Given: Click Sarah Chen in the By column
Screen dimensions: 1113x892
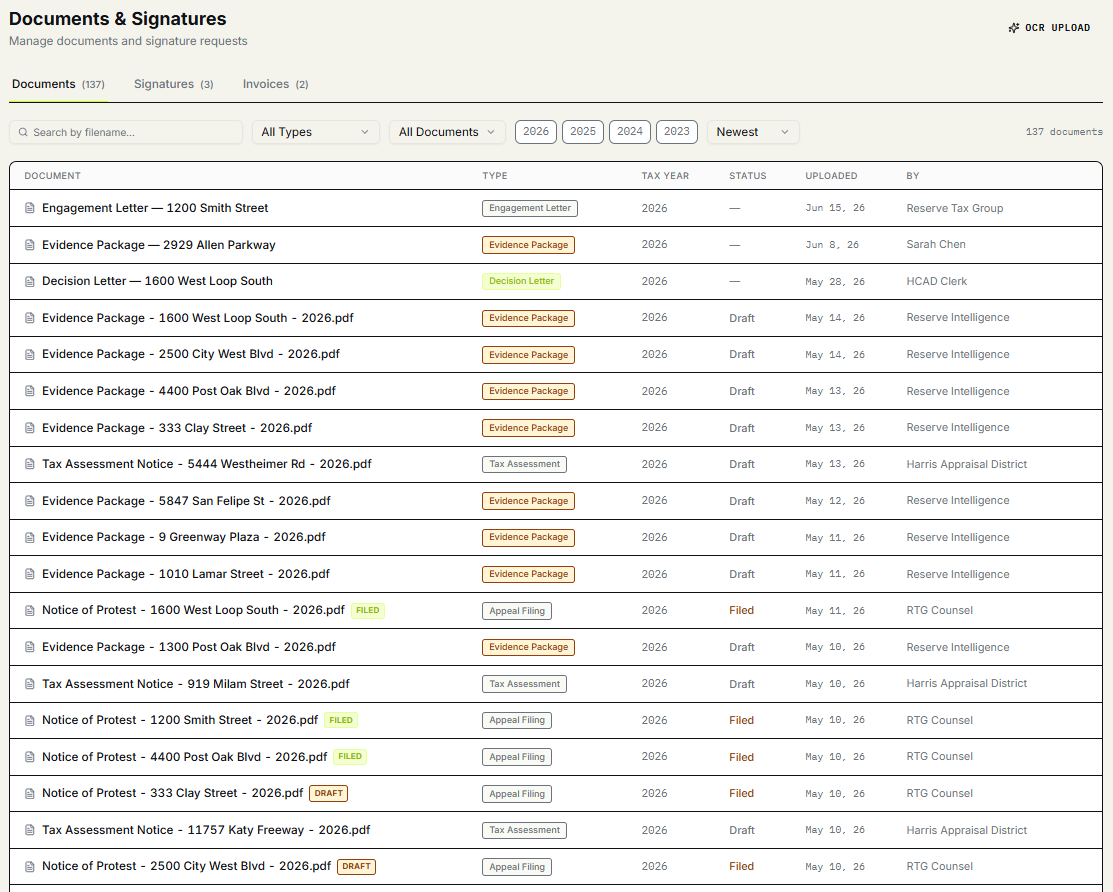Looking at the screenshot, I should click(936, 244).
